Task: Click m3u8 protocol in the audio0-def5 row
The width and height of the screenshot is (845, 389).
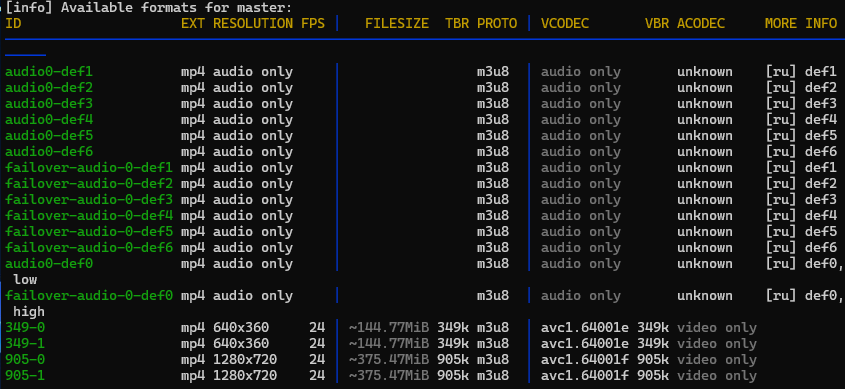Action: [493, 136]
